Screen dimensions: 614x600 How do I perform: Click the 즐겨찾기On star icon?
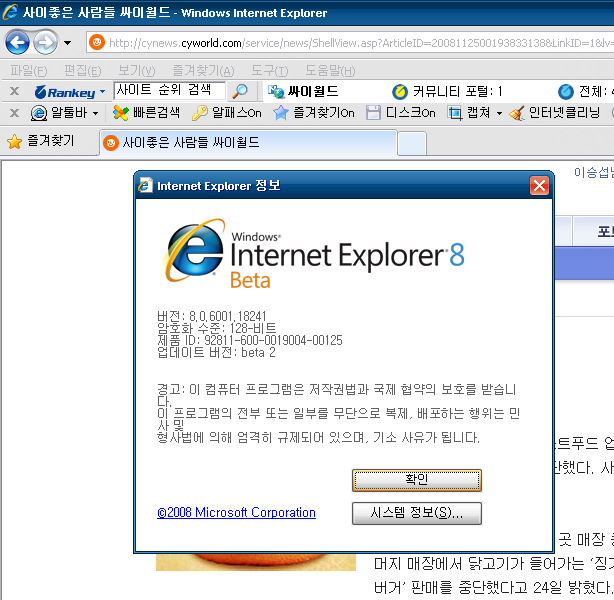click(280, 113)
